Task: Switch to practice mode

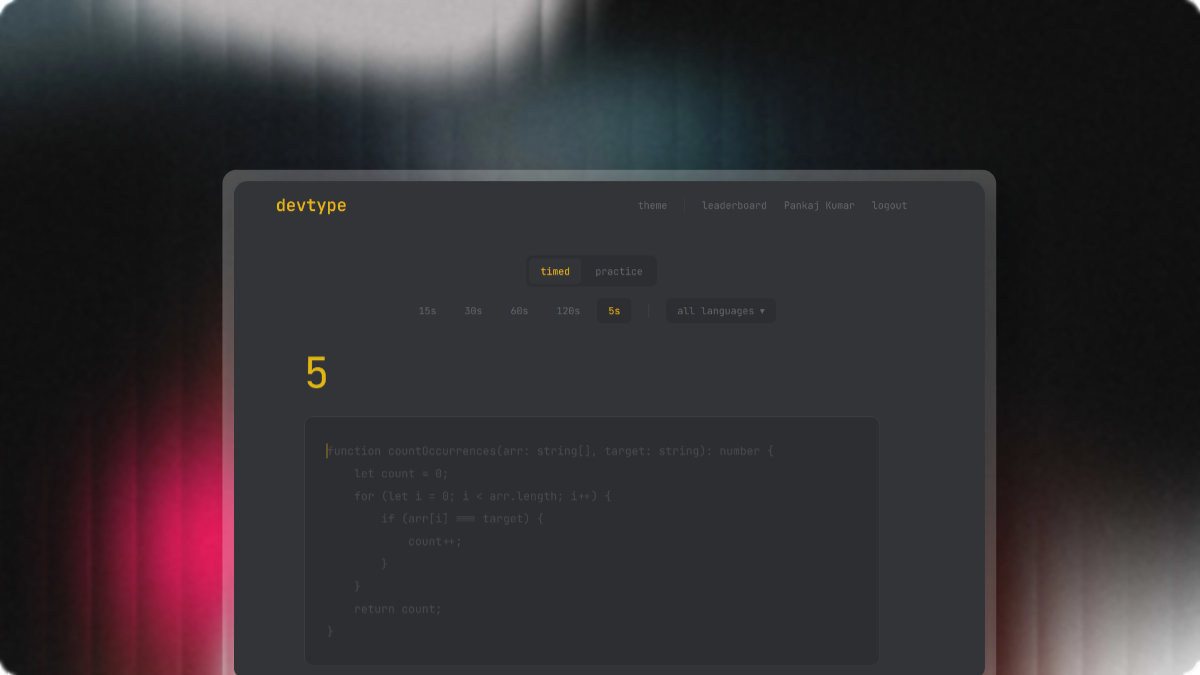Action: click(x=619, y=271)
